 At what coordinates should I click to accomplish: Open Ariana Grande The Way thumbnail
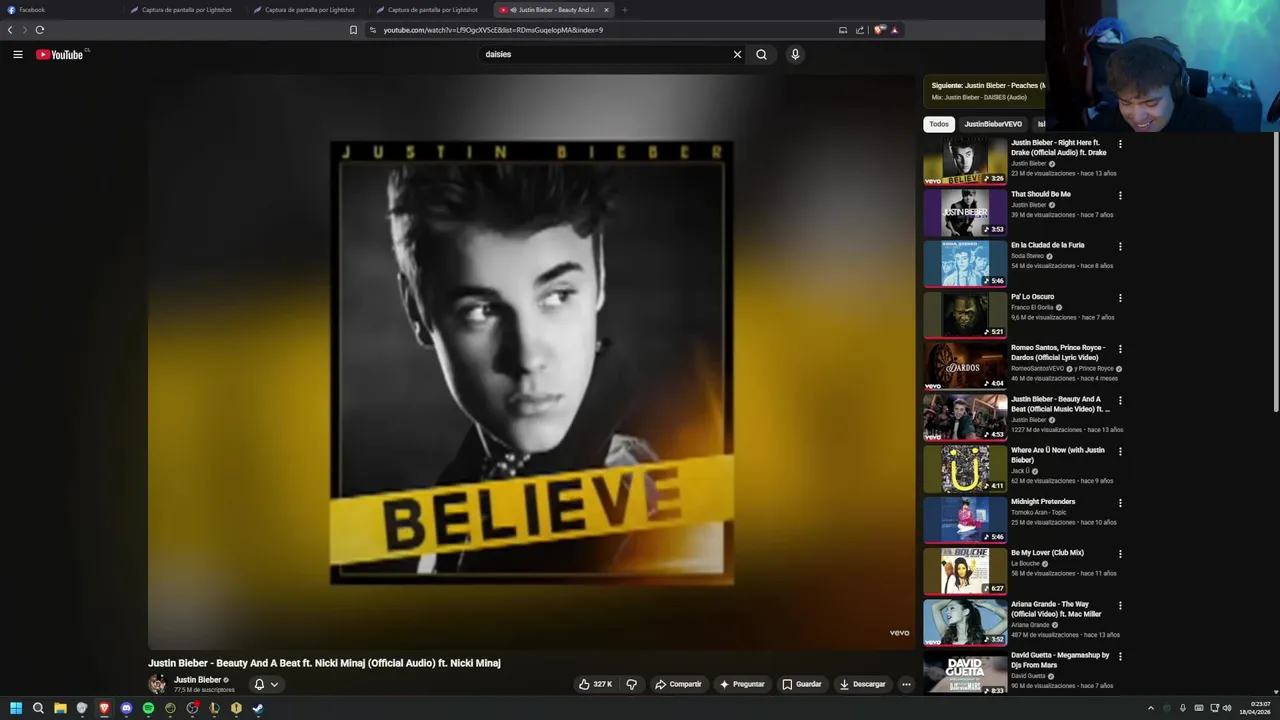coord(965,622)
